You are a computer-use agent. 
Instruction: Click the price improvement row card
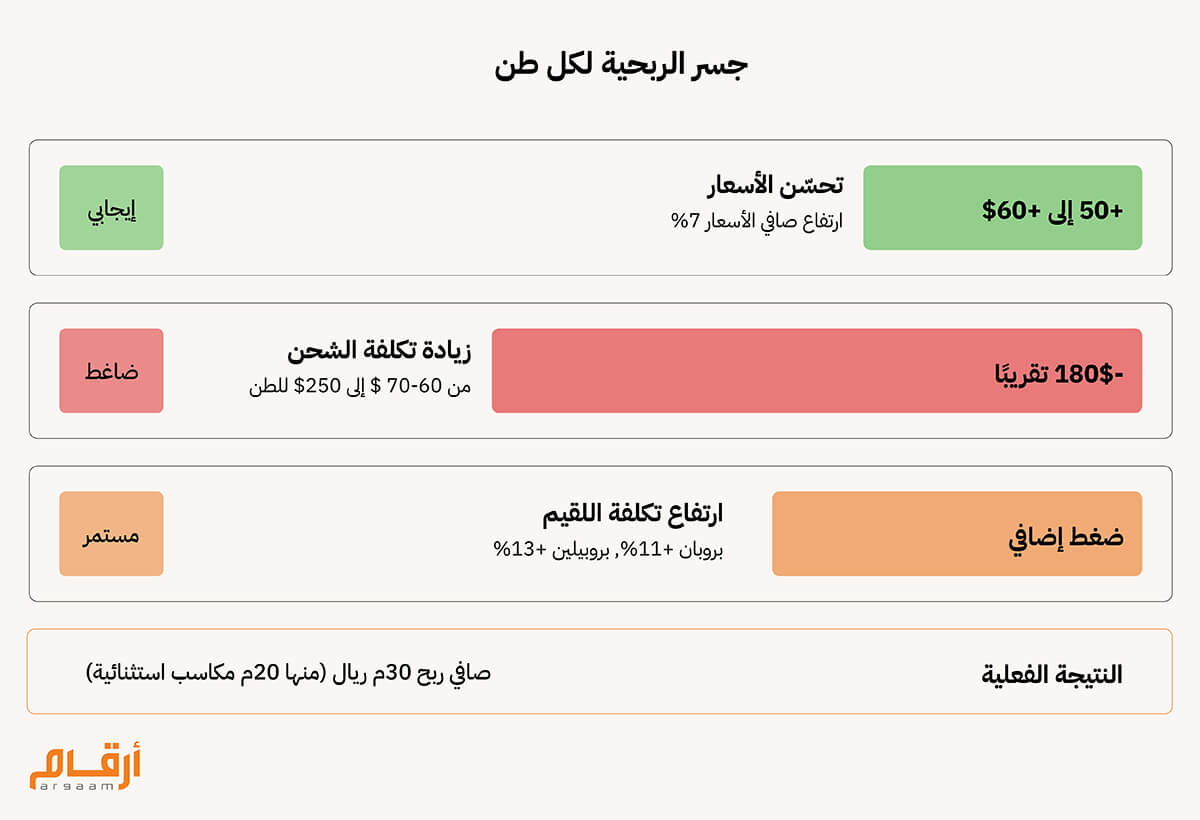600,208
